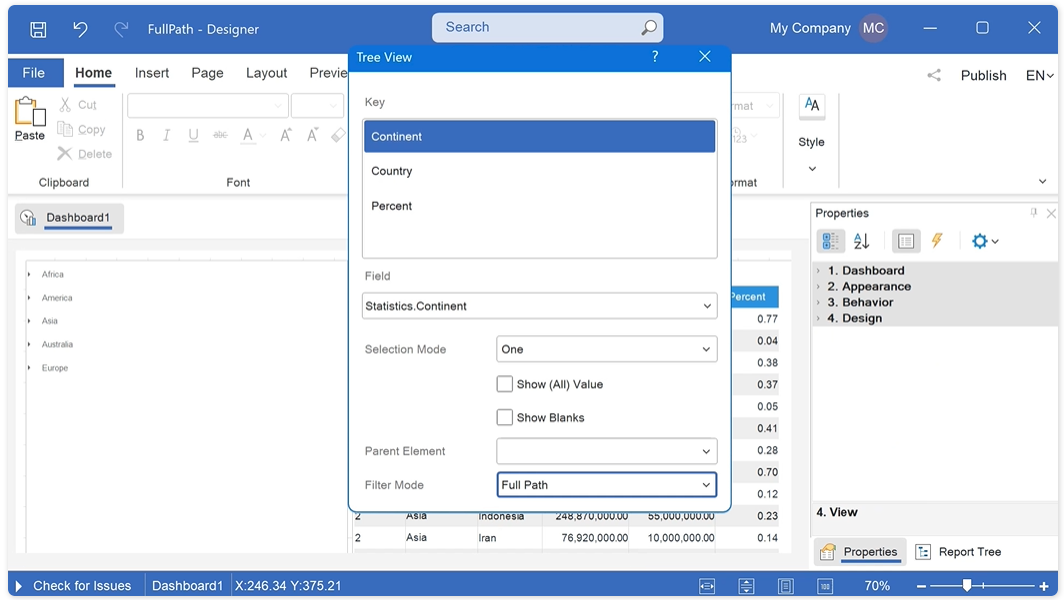Switch to the Page ribbon tab

click(x=207, y=73)
